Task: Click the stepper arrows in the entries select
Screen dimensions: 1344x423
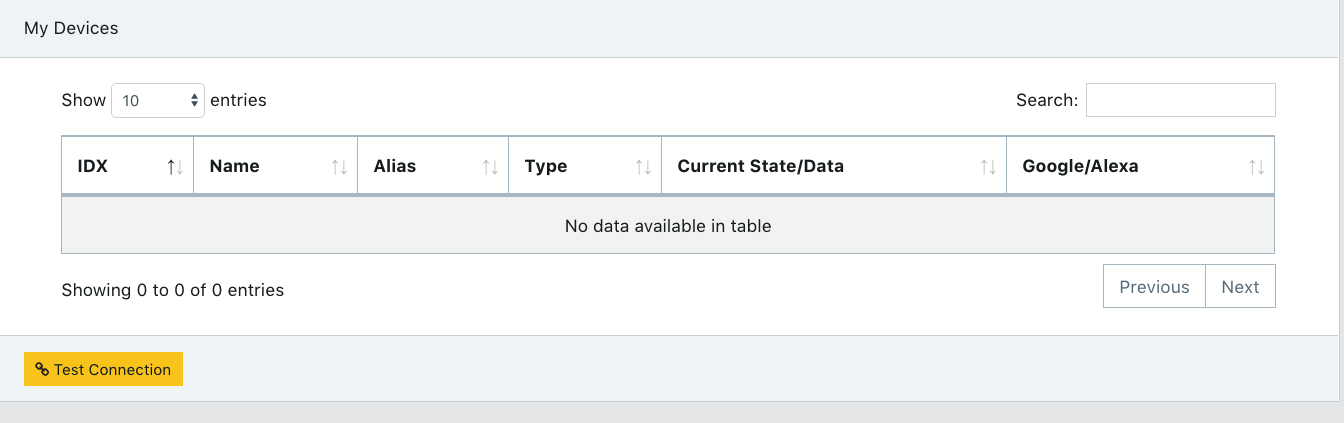Action: coord(194,100)
